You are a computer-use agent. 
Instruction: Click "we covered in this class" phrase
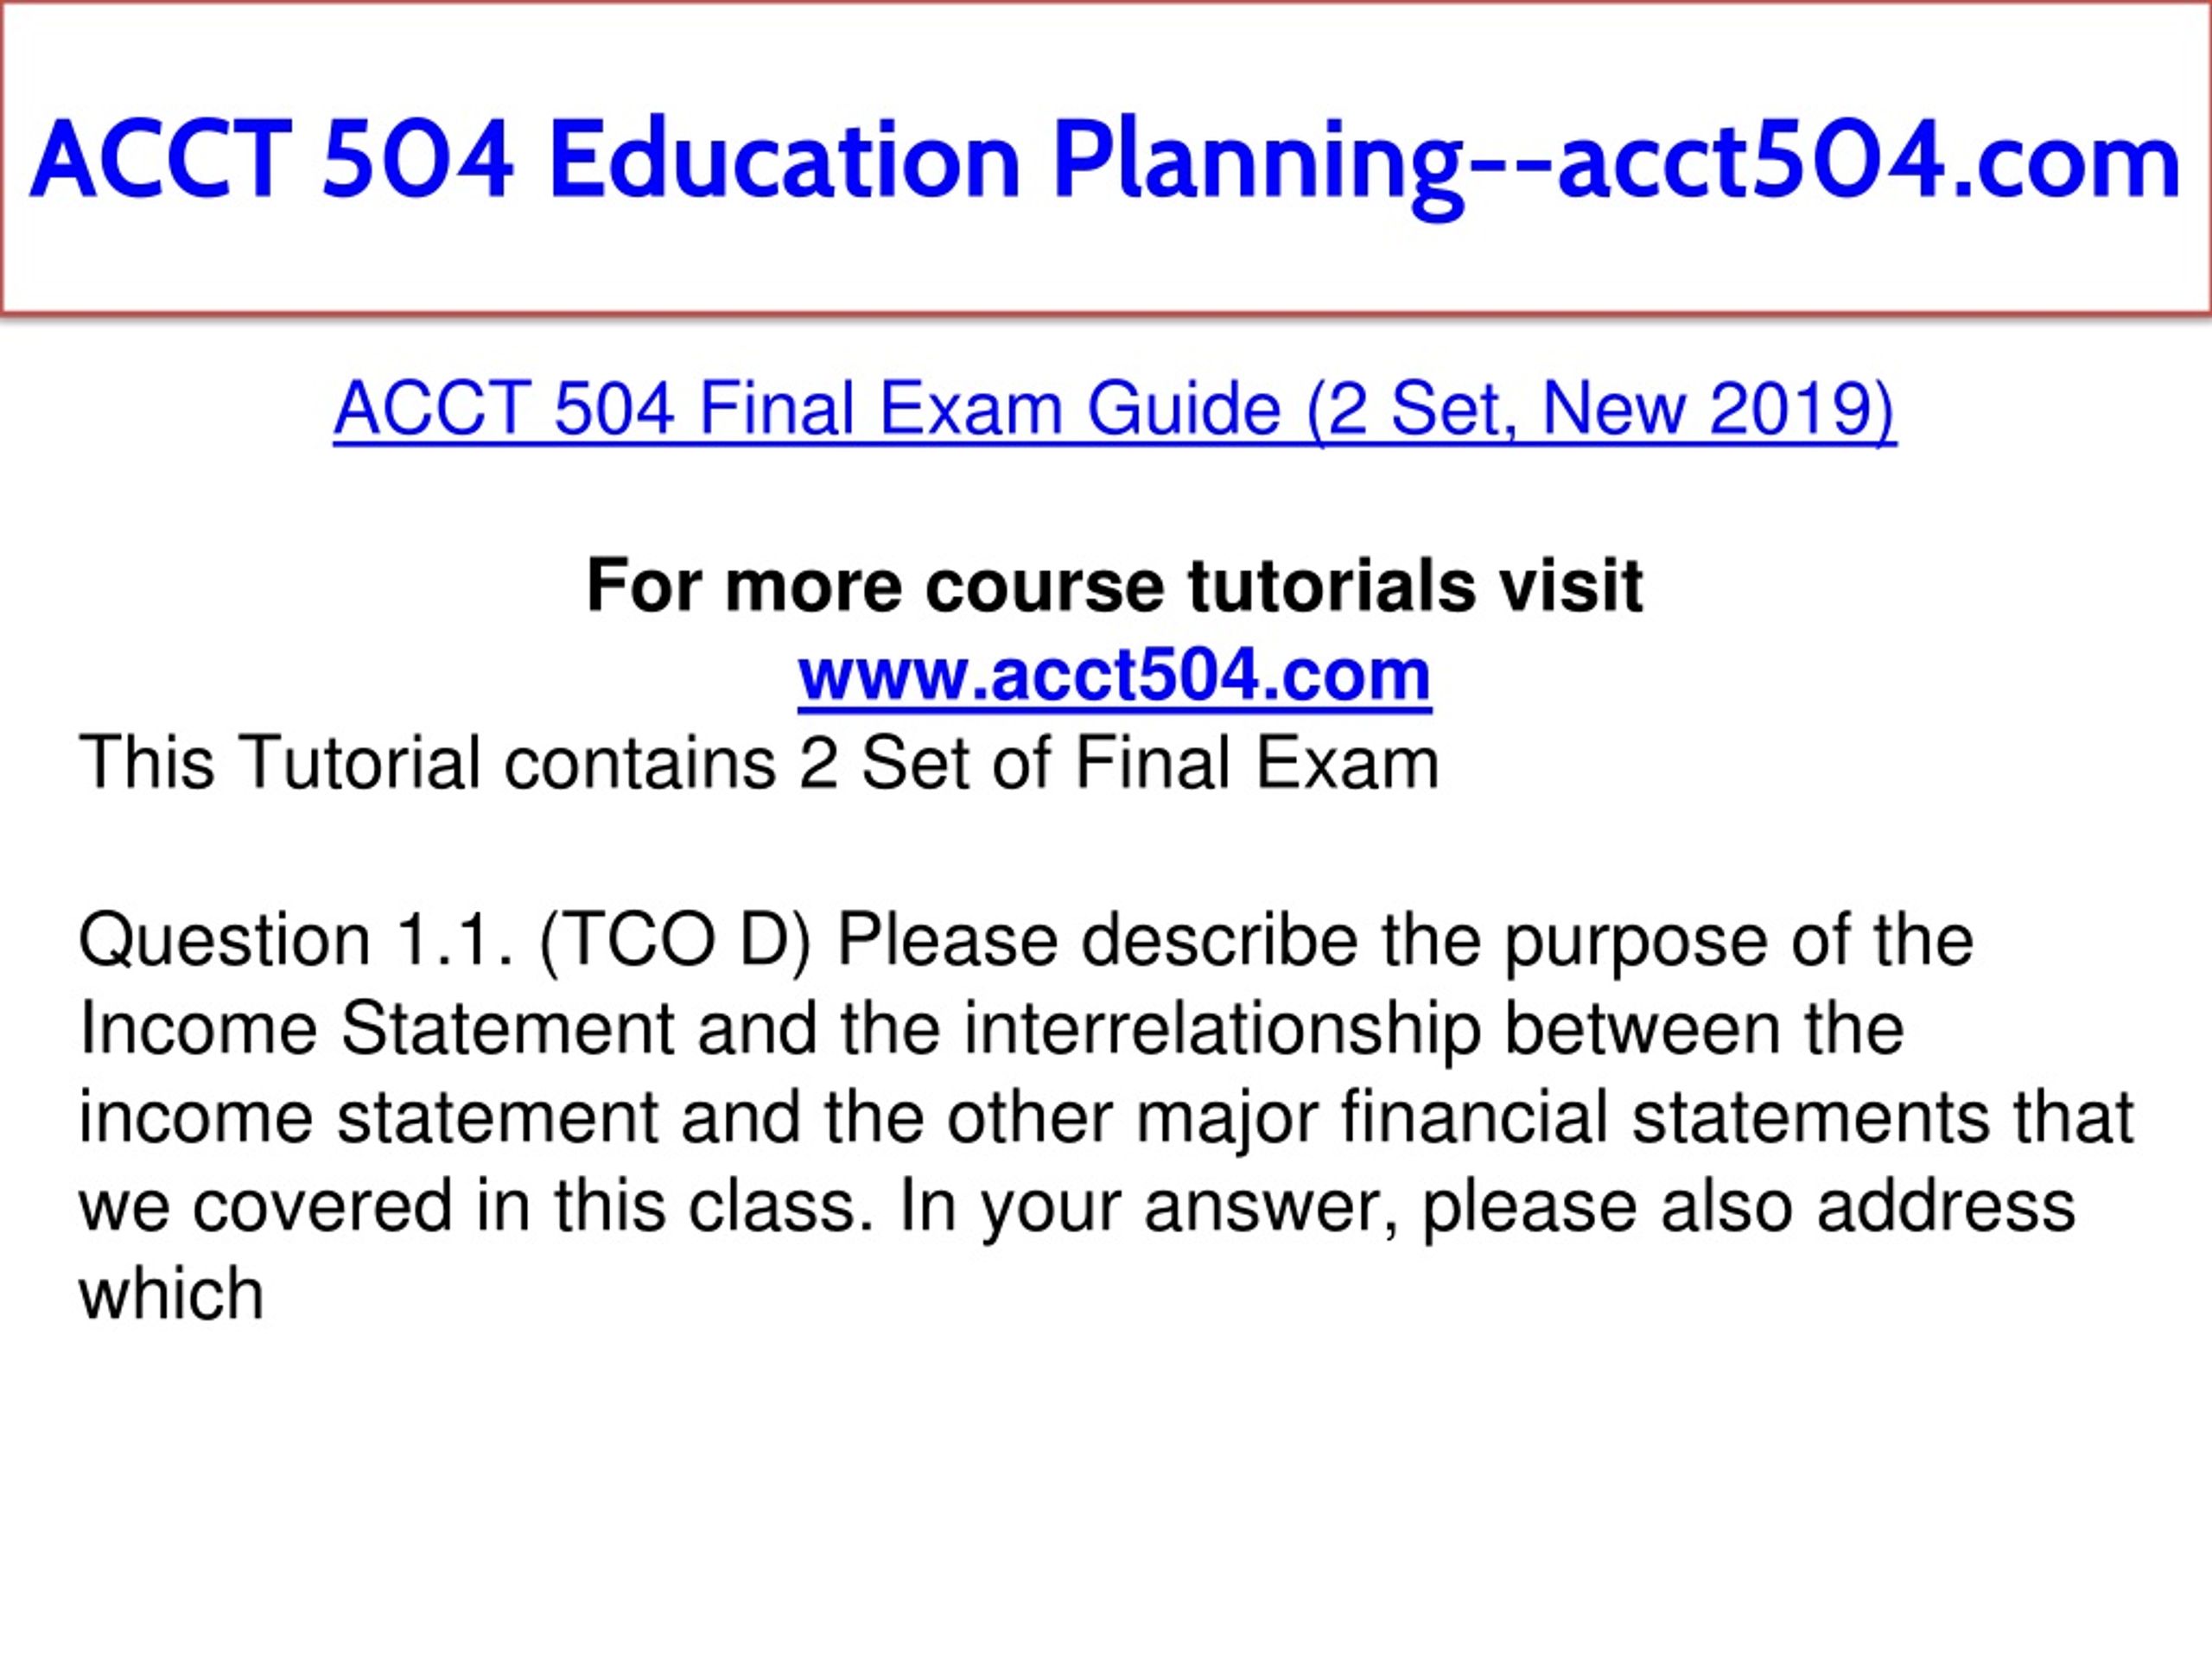[469, 1207]
